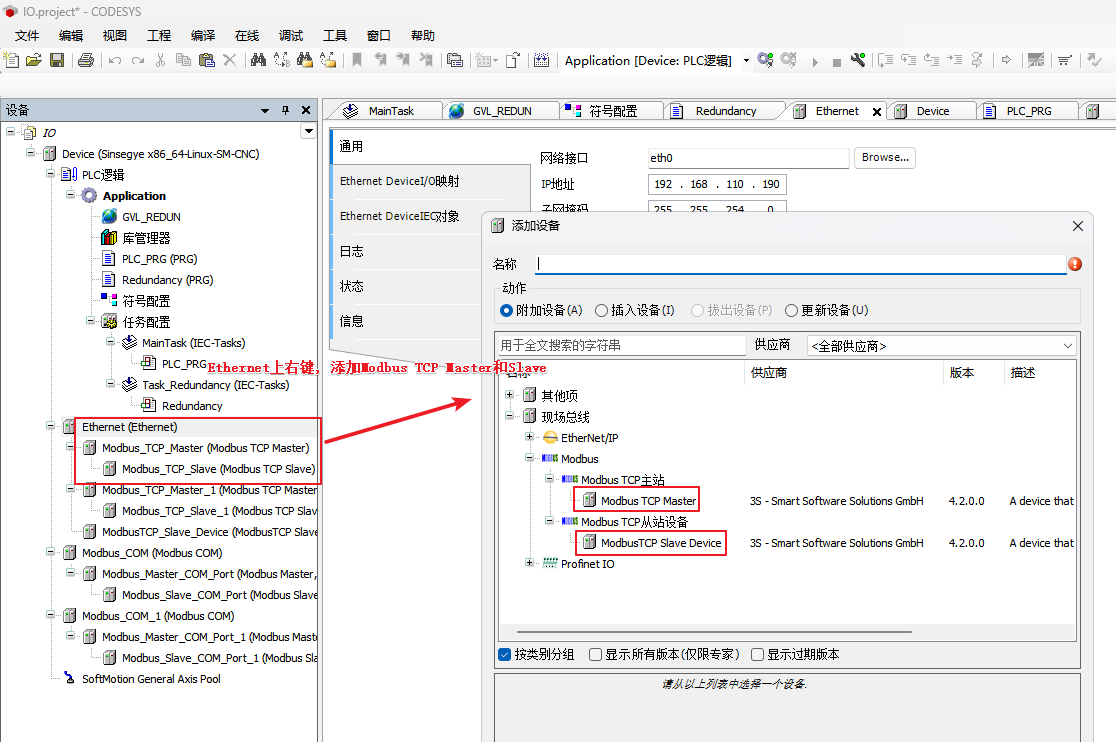Save the project using the floppy disk icon
Viewport: 1116px width, 742px height.
click(57, 60)
